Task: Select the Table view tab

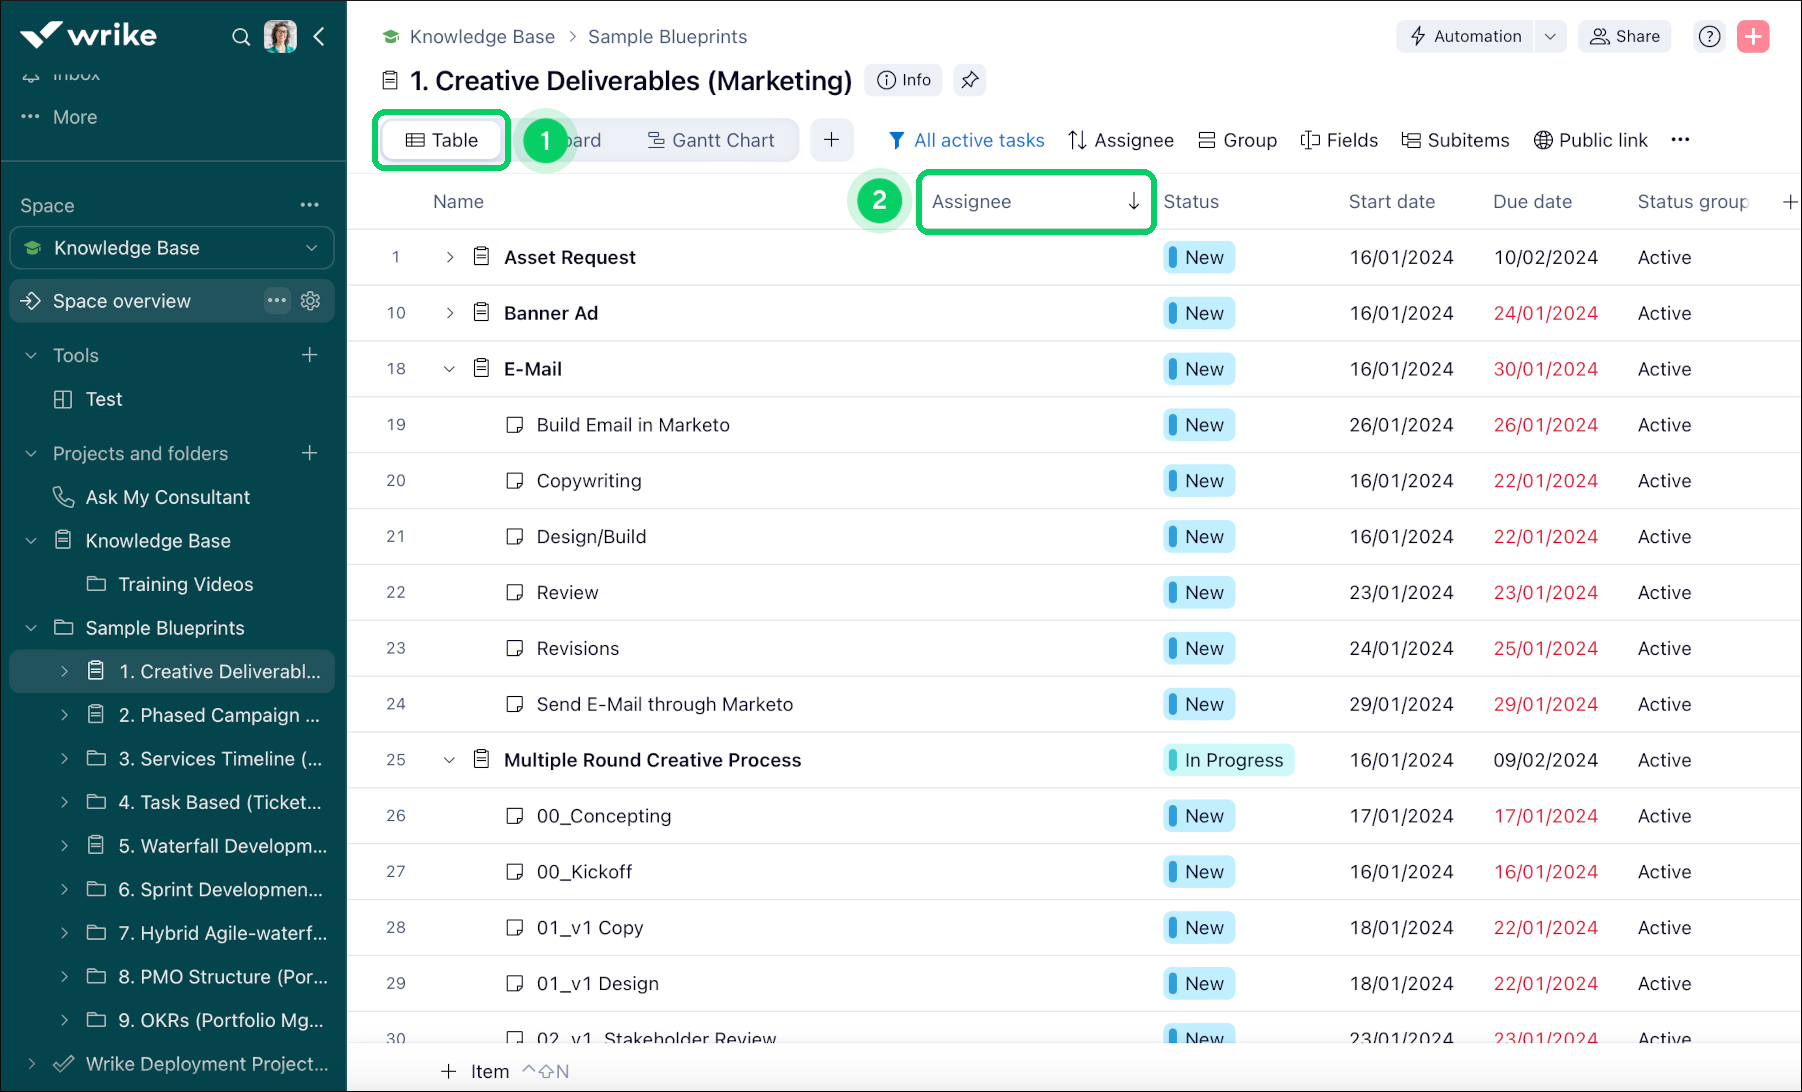Action: pos(441,140)
